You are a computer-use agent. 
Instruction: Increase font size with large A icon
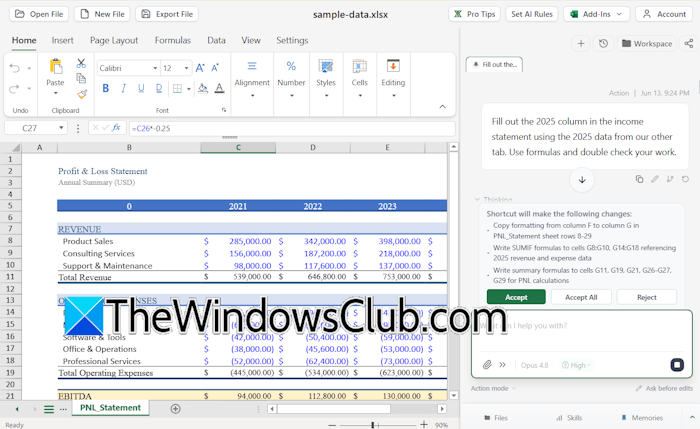(x=200, y=68)
